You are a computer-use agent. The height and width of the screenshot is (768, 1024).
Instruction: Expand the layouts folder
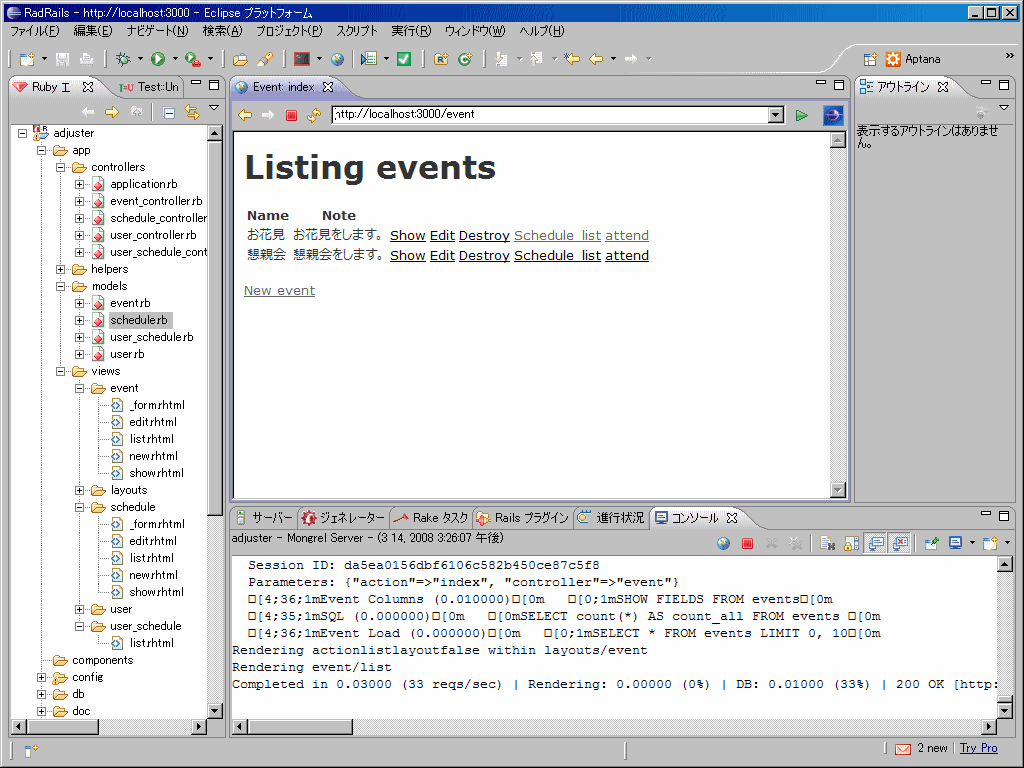79,490
